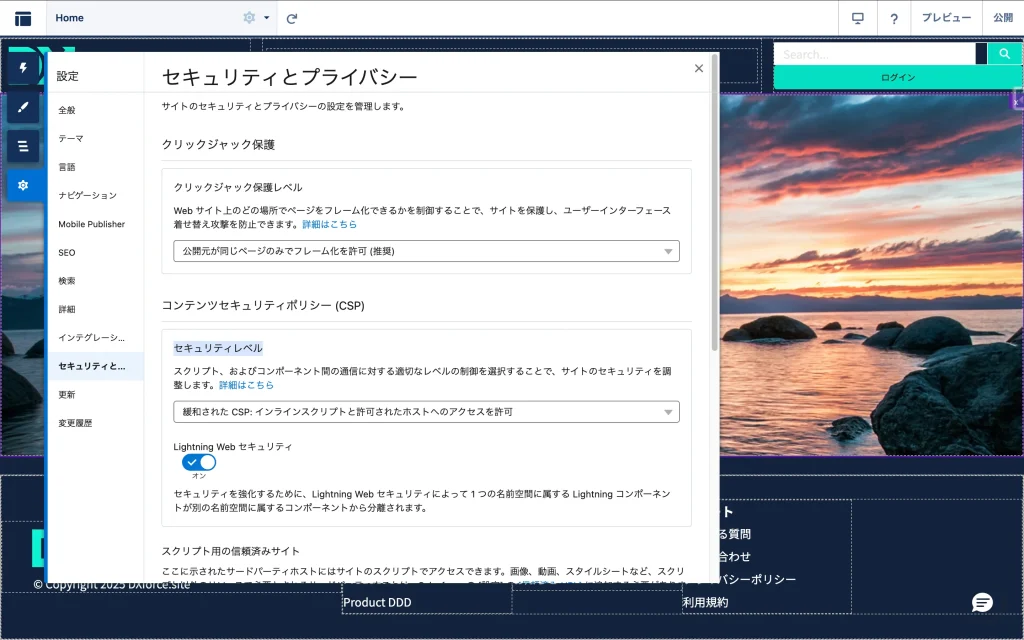1024x640 pixels.
Task: Open the chat bubble icon
Action: coord(982,602)
